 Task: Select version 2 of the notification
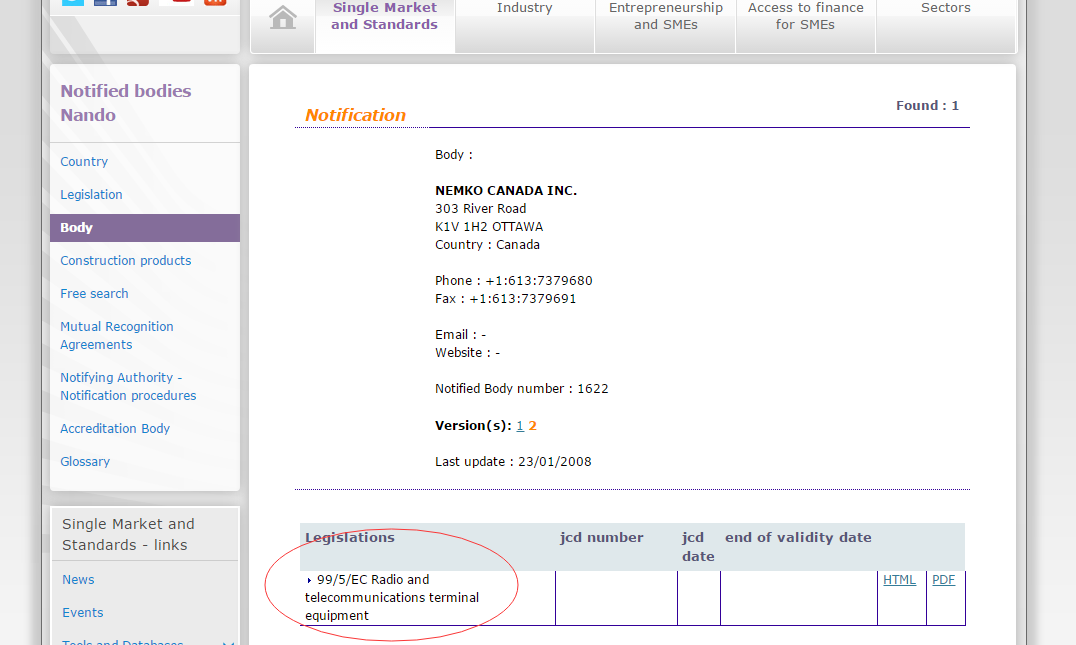coord(533,426)
